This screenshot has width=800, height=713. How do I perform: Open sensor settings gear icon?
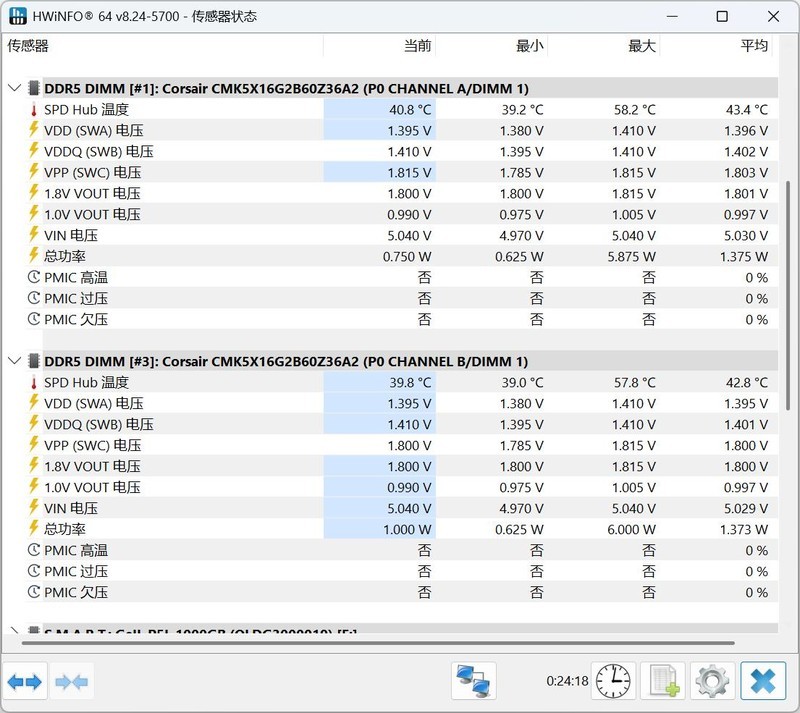pos(712,682)
